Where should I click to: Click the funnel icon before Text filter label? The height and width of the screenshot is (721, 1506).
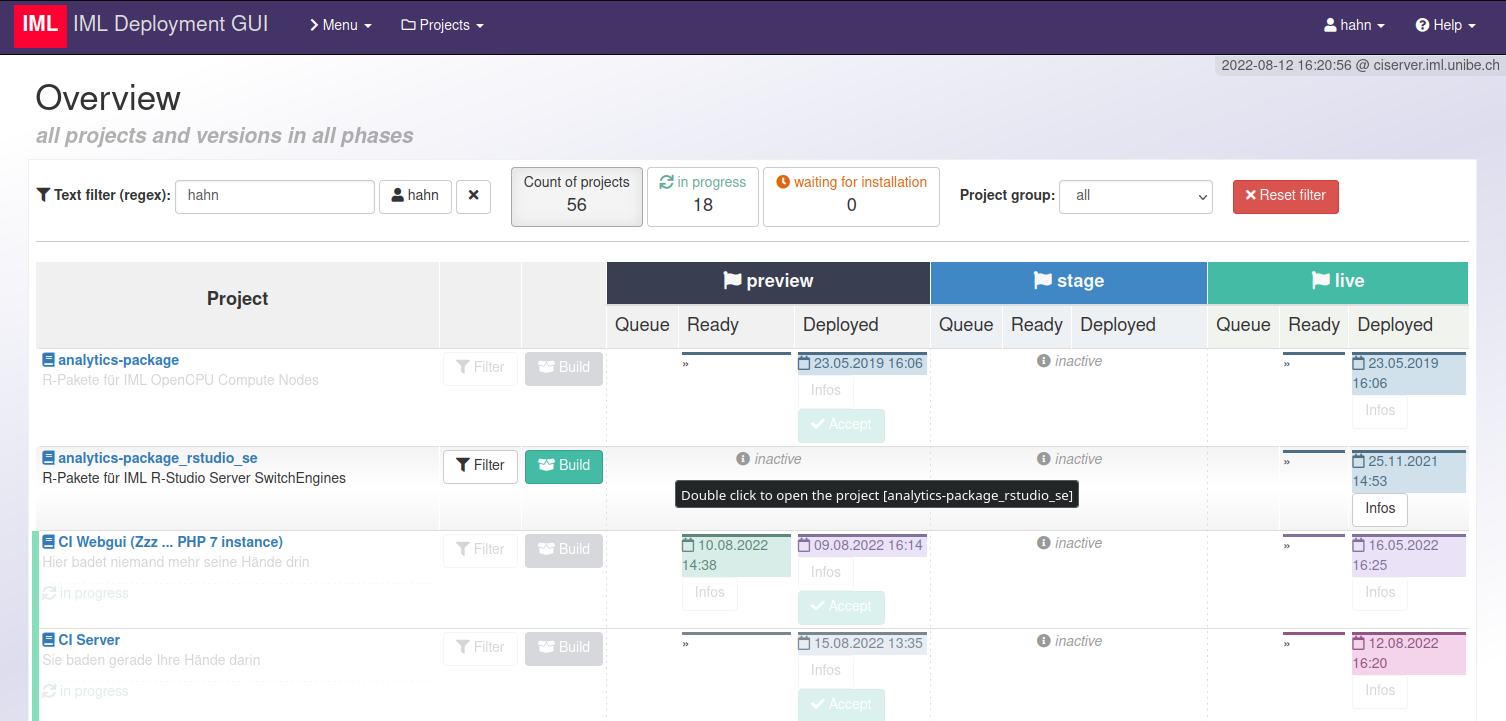(x=43, y=195)
